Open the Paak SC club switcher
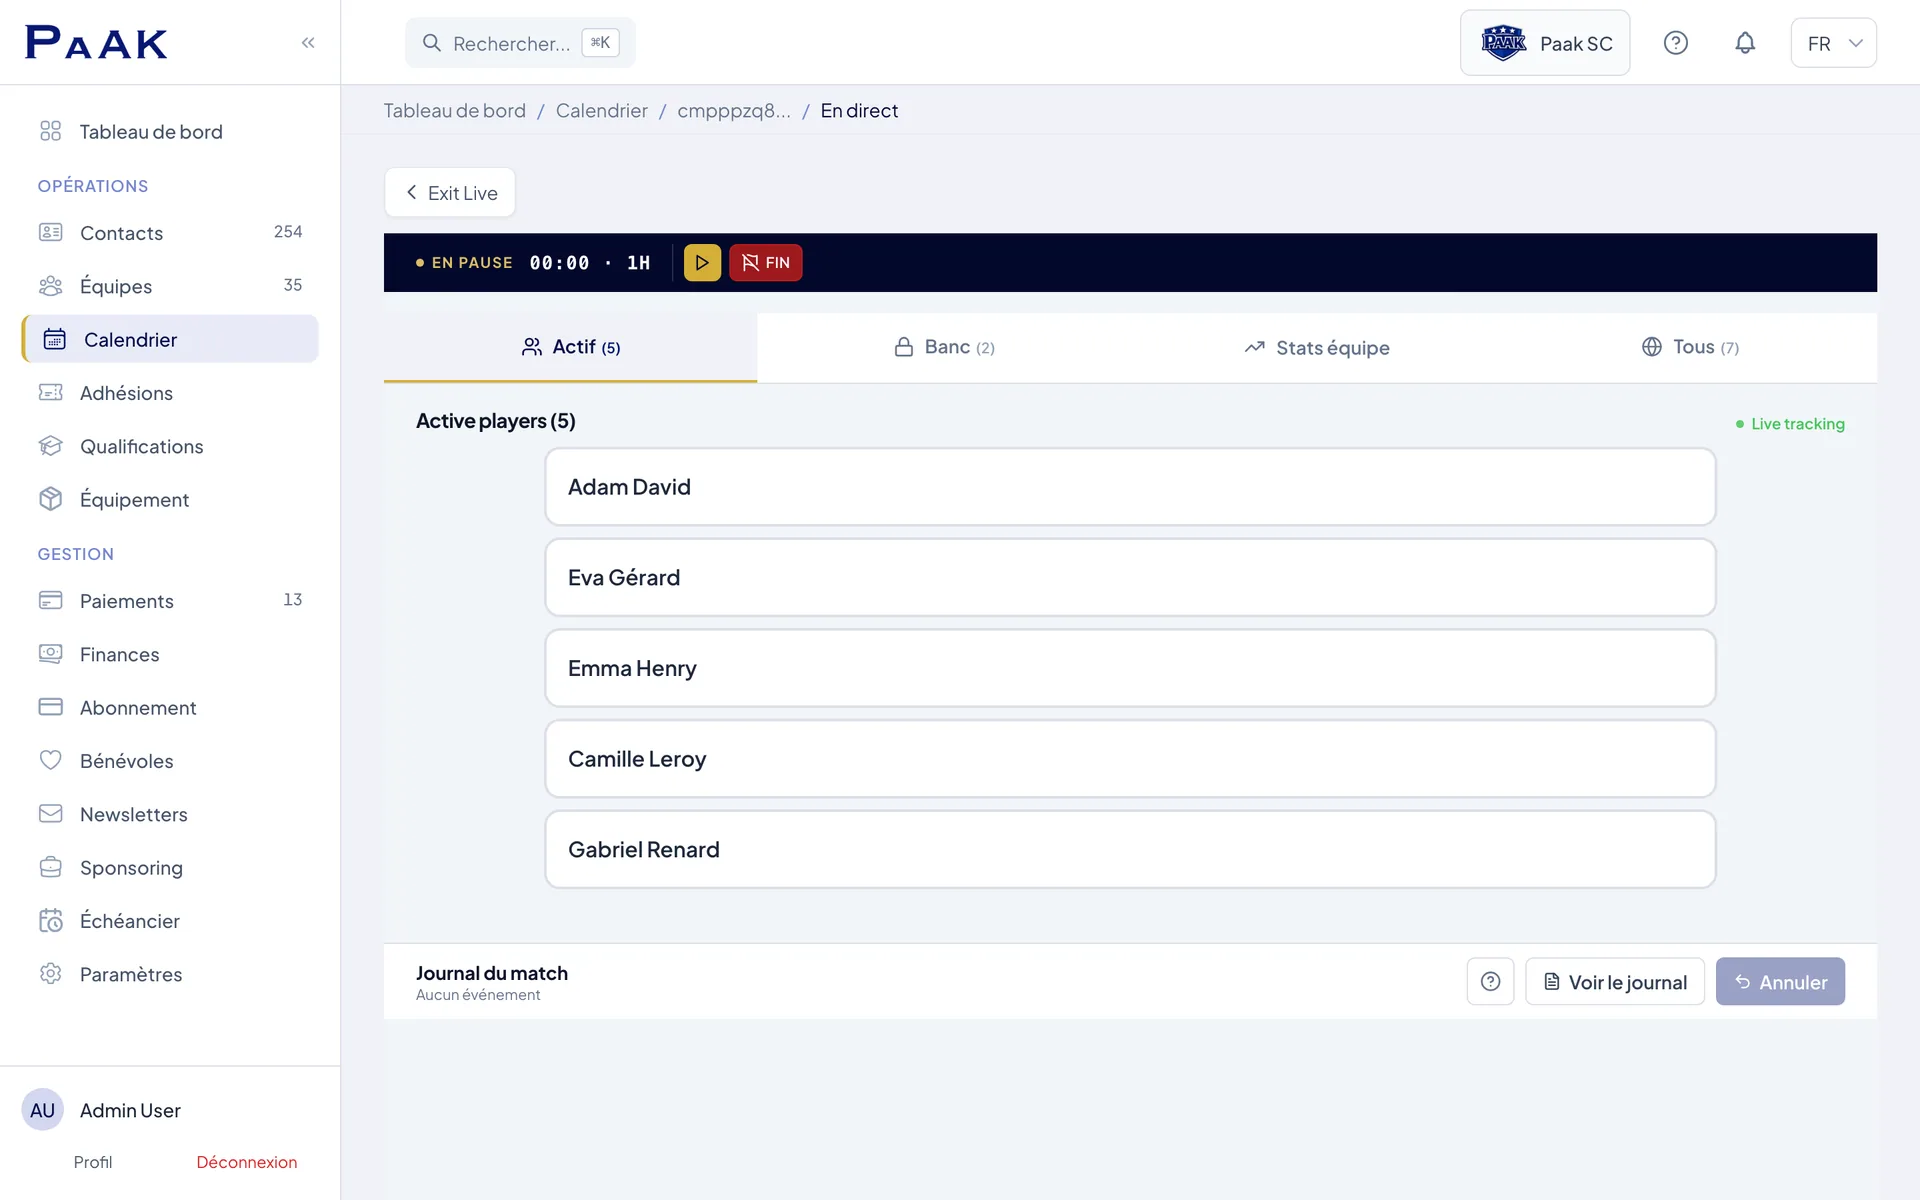This screenshot has width=1920, height=1200. pos(1545,43)
